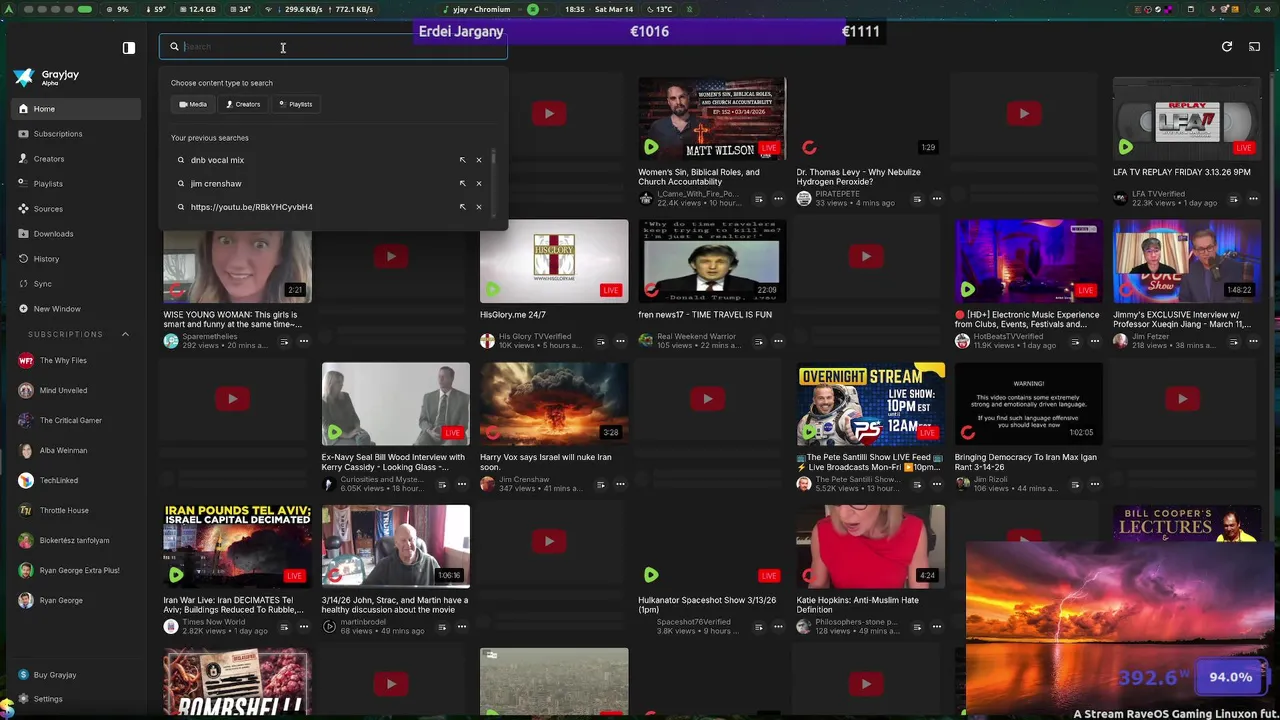Click the refresh icon at top right
This screenshot has height=720, width=1280.
1227,47
